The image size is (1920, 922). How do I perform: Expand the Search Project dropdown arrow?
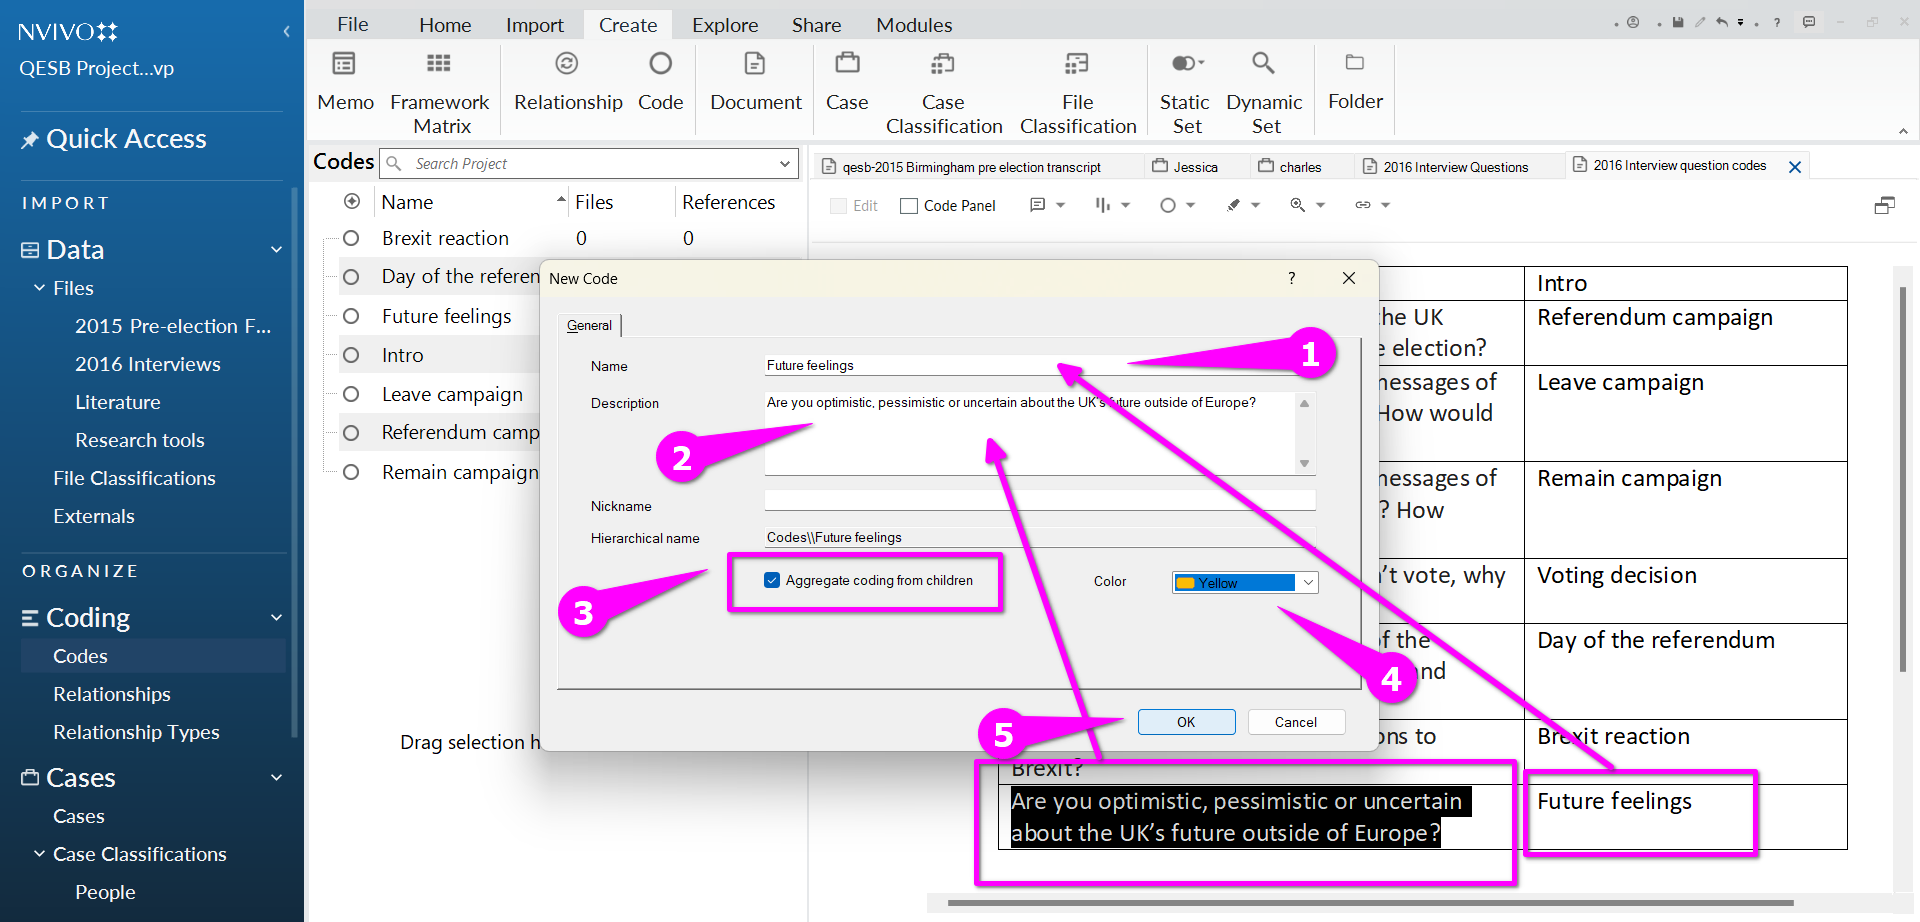coord(785,164)
